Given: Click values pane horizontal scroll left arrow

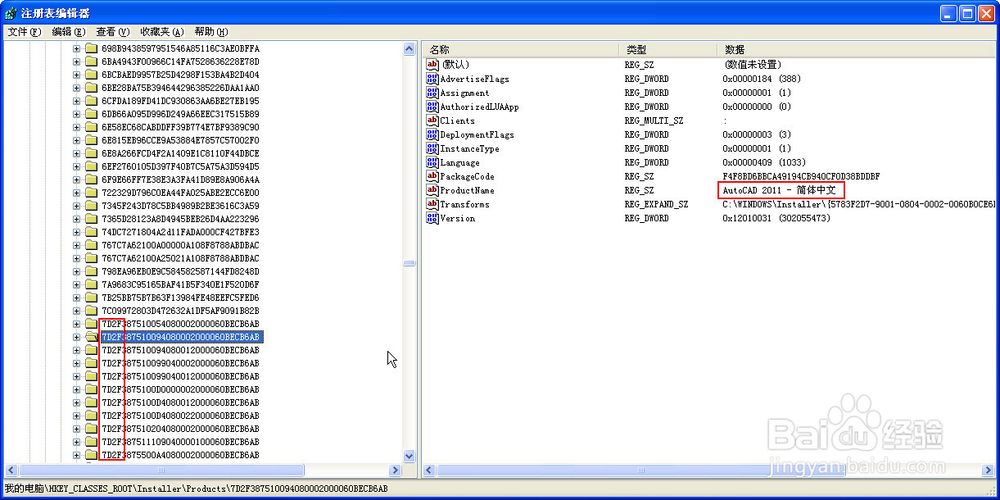Looking at the screenshot, I should click(x=428, y=470).
